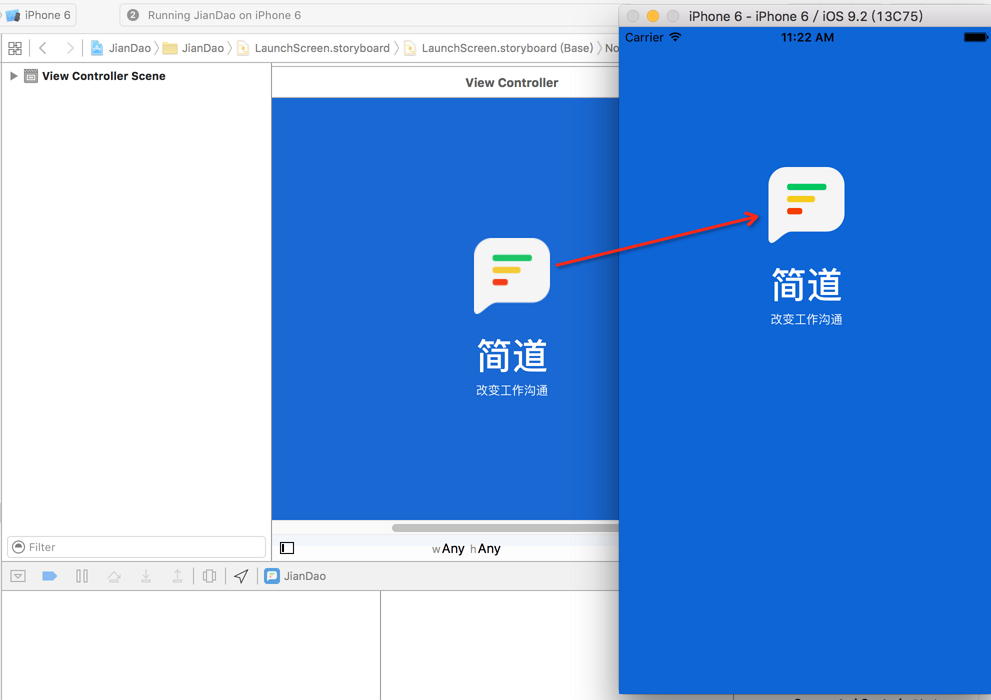
Task: Click the View Controller title on canvas
Action: pos(512,83)
